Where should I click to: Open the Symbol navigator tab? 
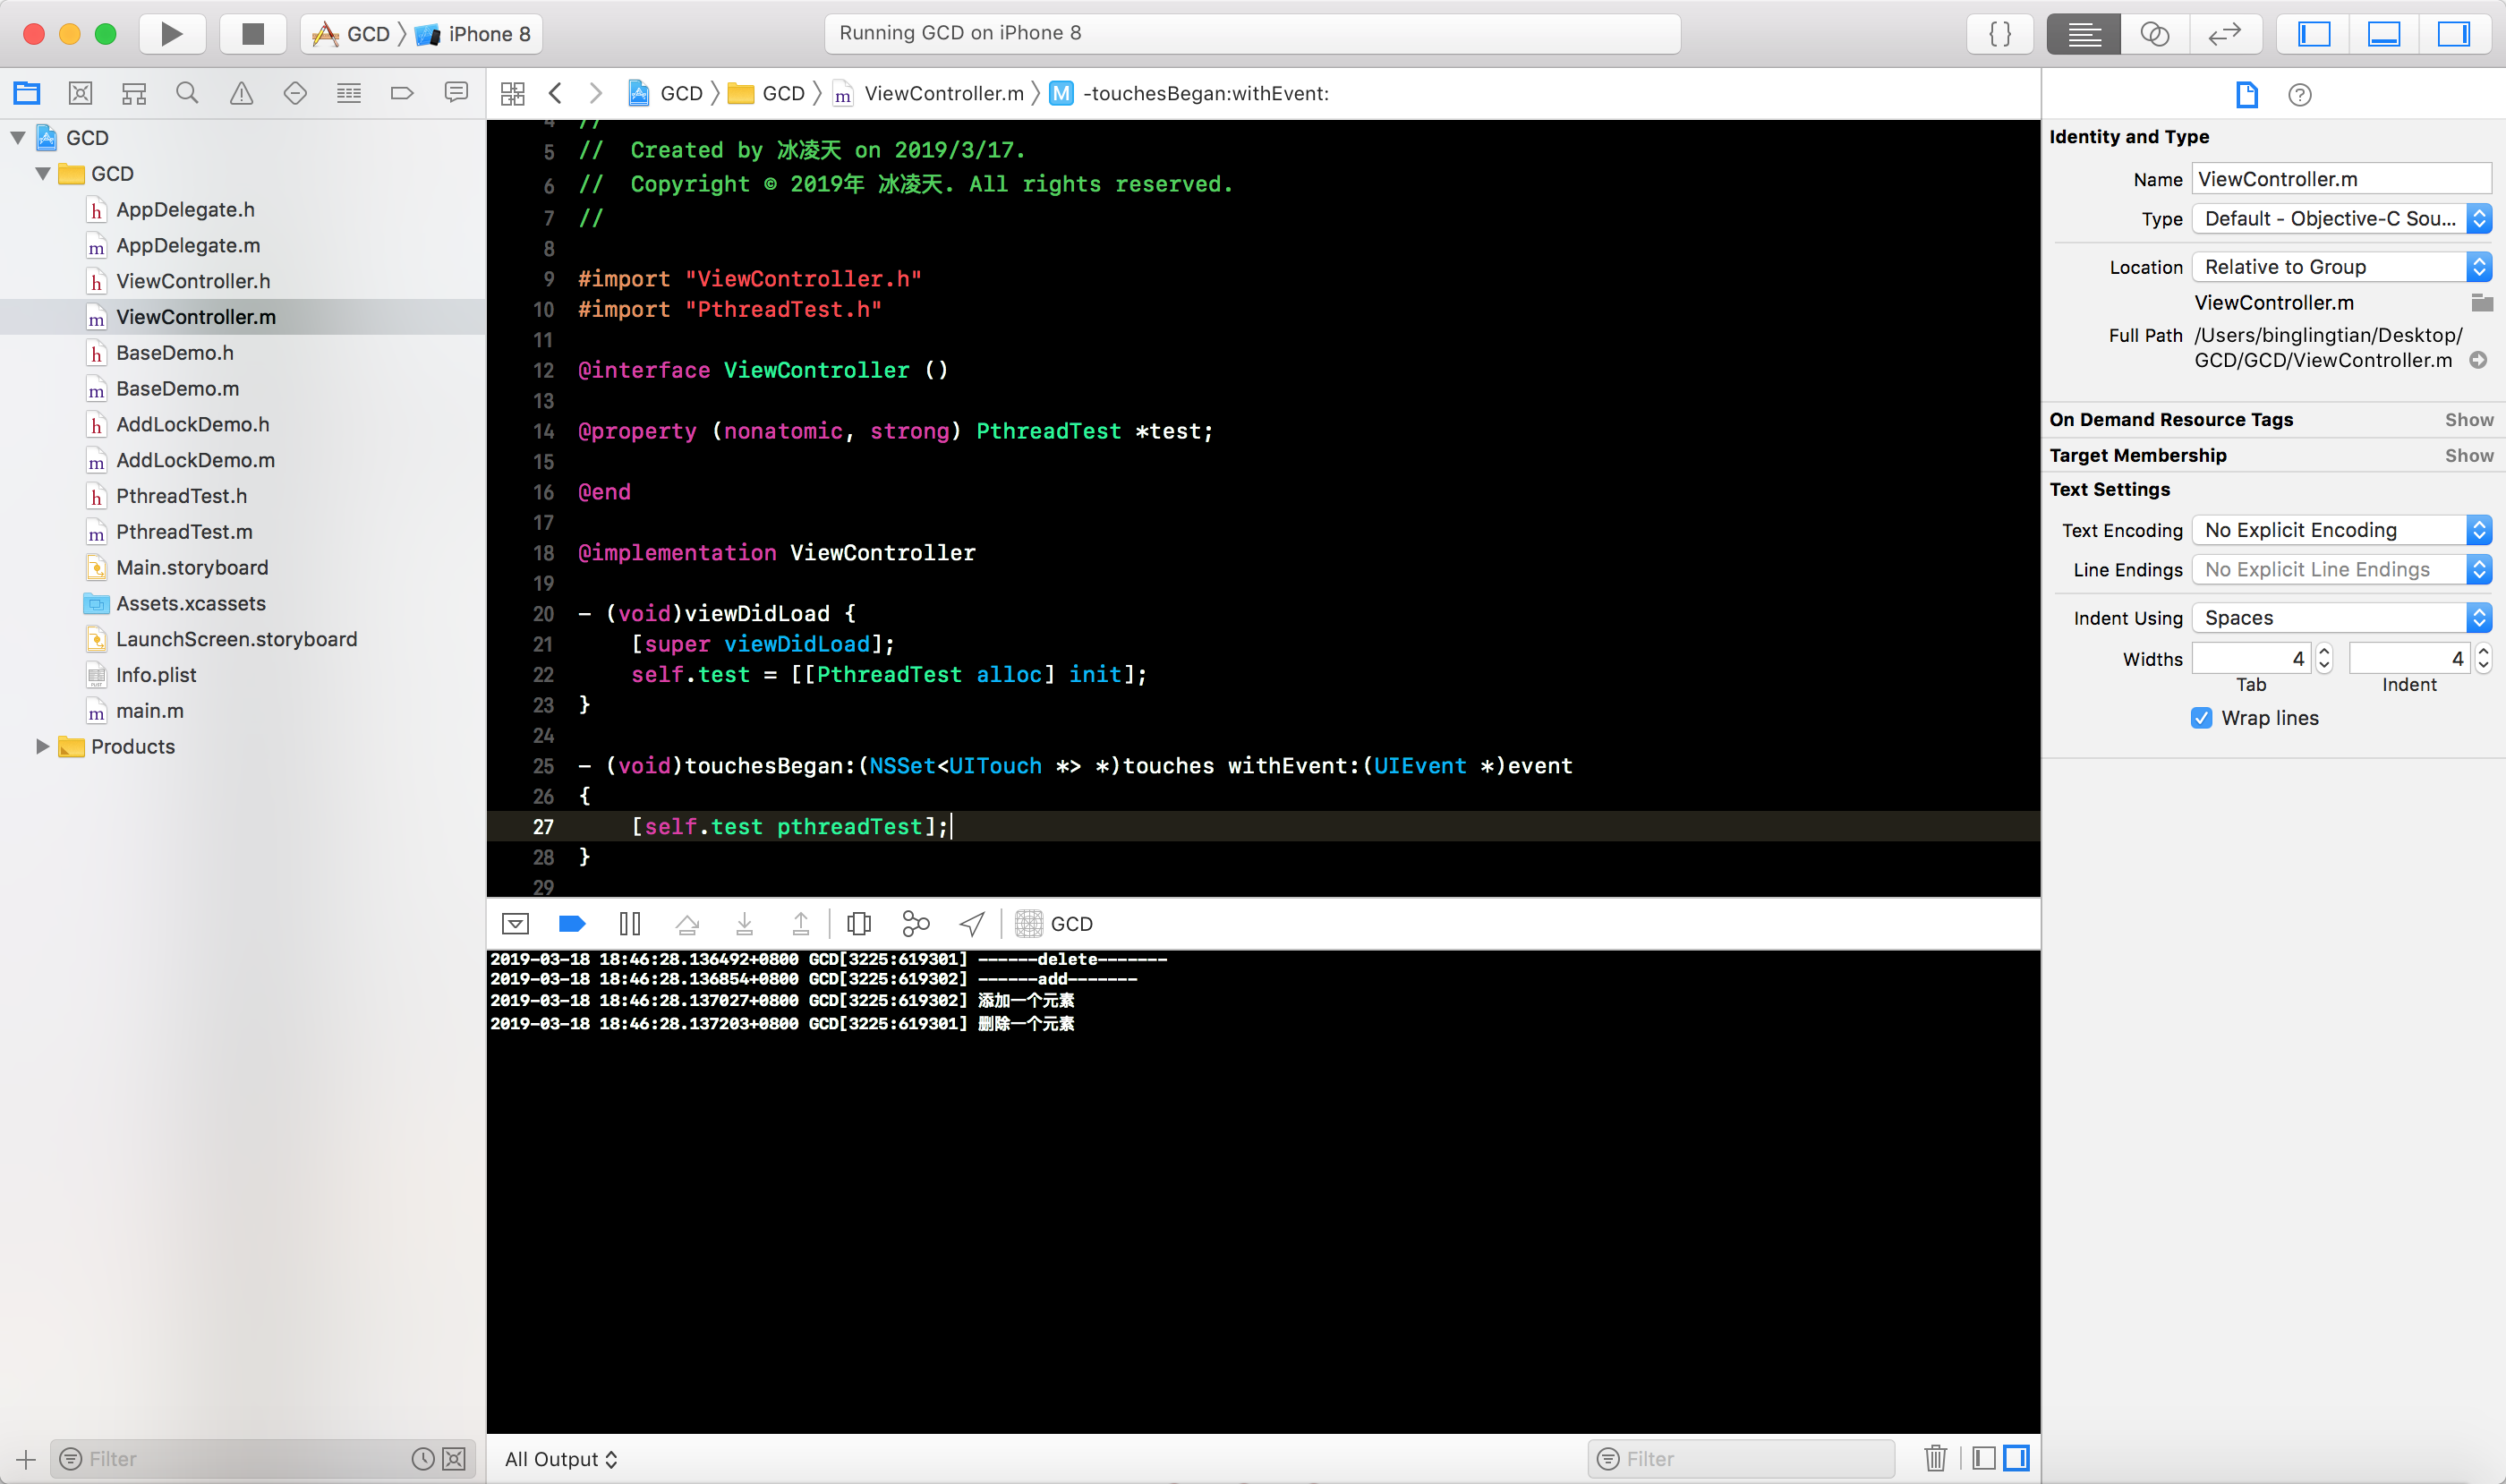(x=134, y=93)
